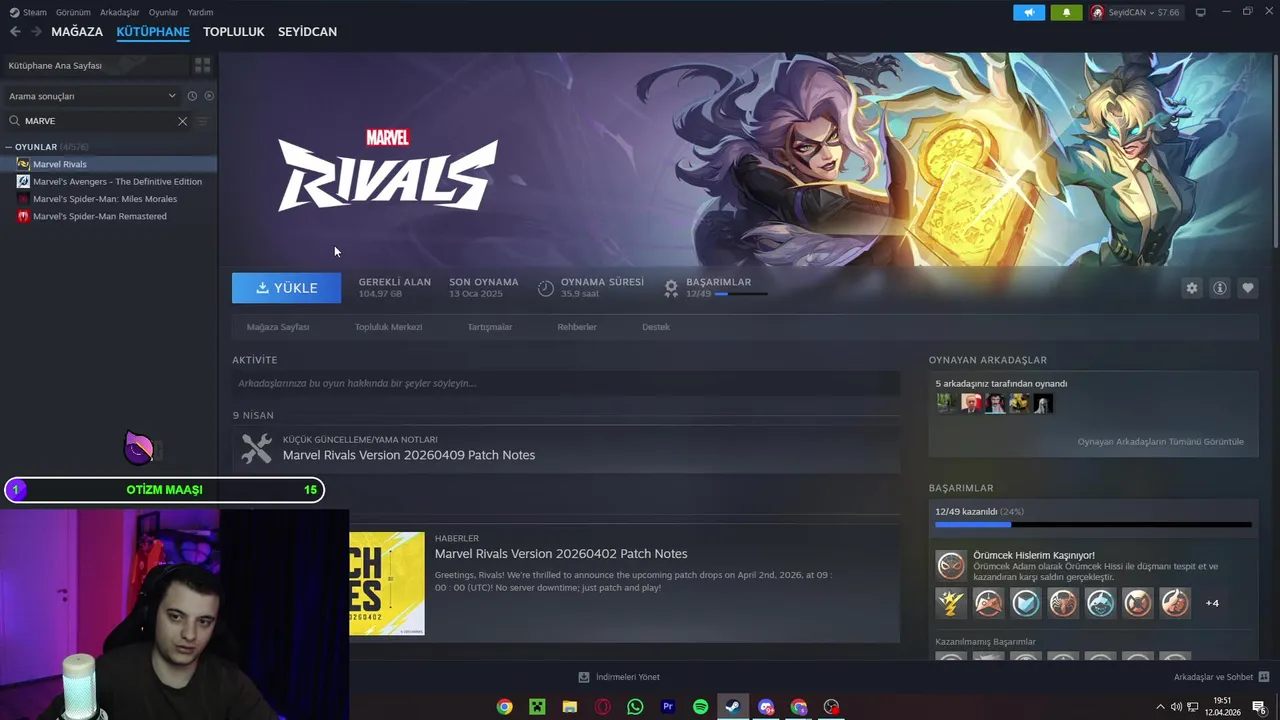This screenshot has height=720, width=1280.
Task: Select Marvel's Avengers - The Definitive Edition
Action: click(x=108, y=181)
